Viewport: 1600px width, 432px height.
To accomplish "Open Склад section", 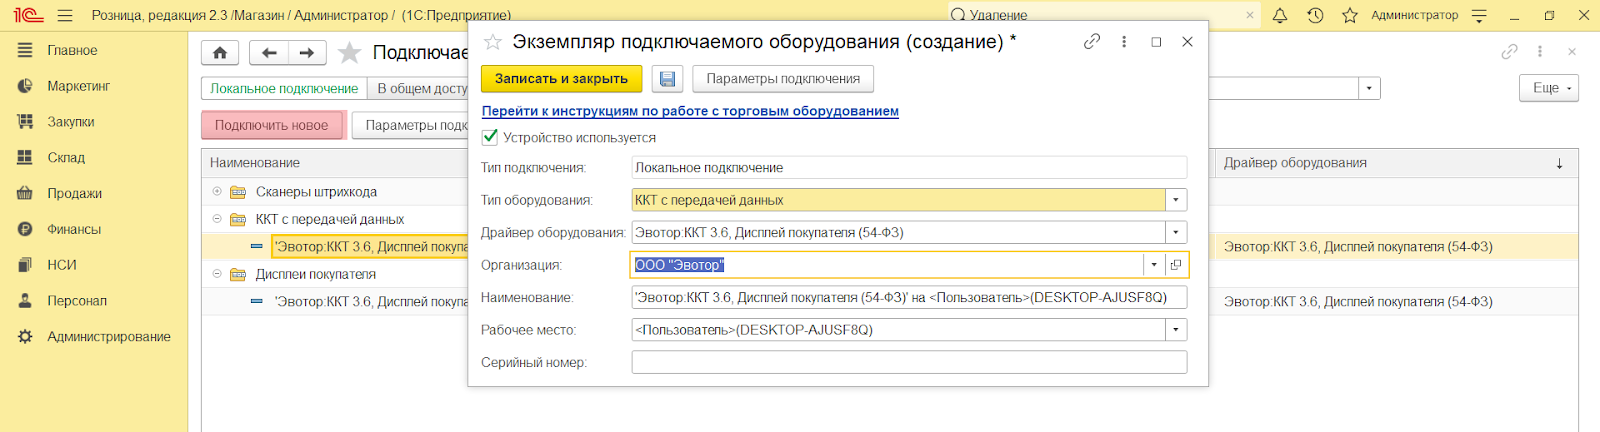I will (66, 157).
